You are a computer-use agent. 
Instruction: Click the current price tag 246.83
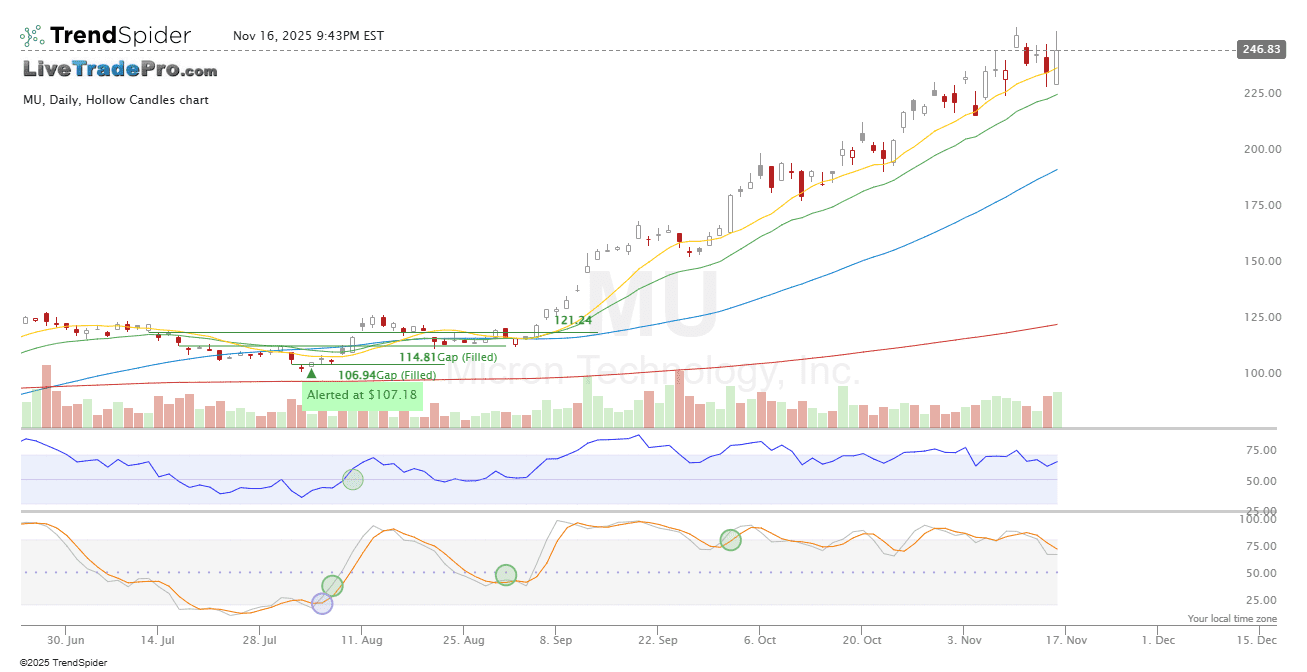(x=1259, y=50)
